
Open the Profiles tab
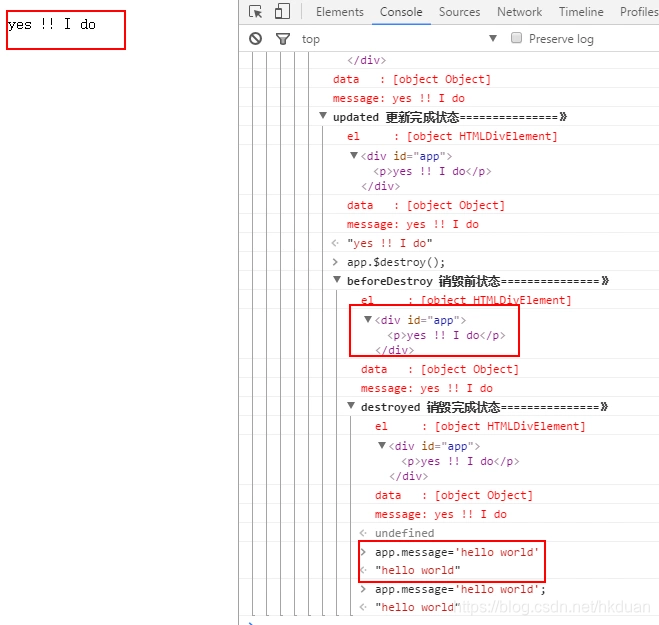(x=639, y=12)
